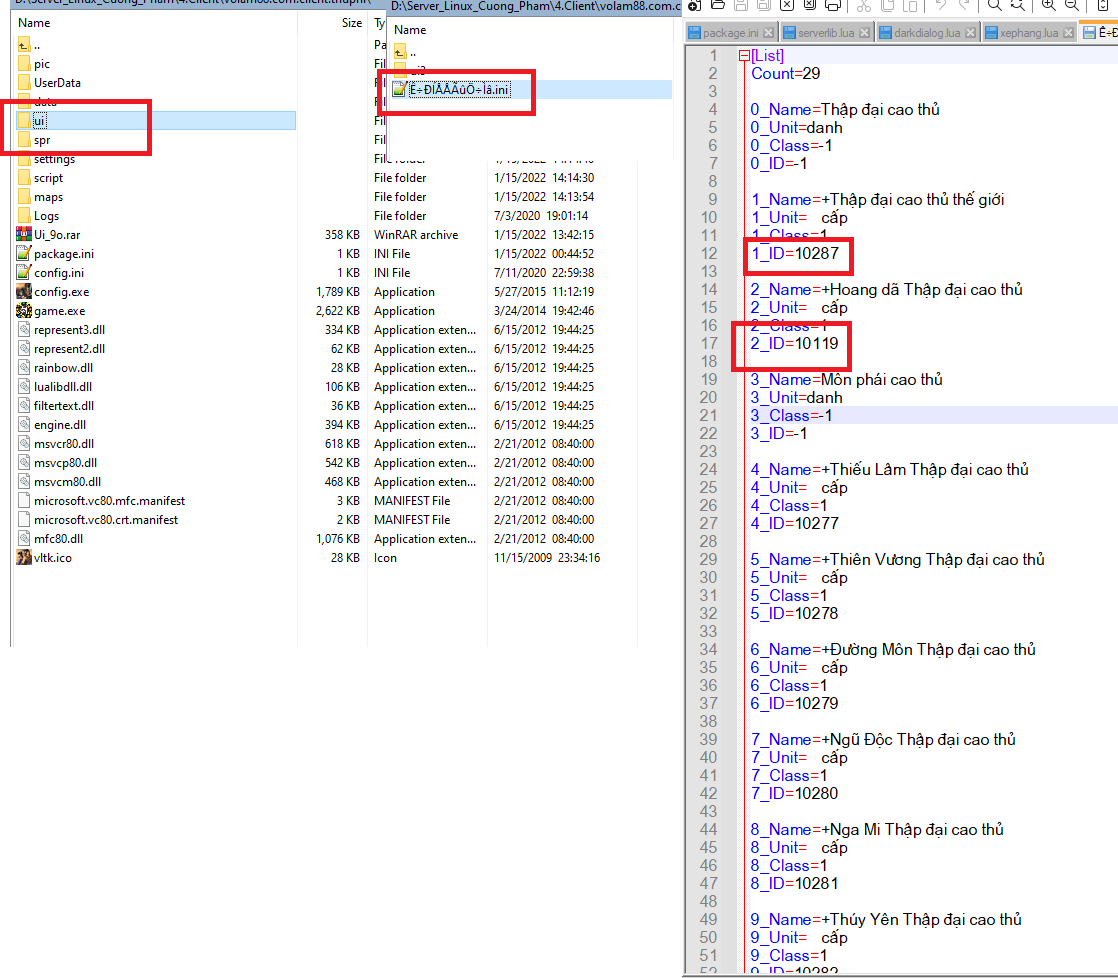Click the Paste toolbar icon

pyautogui.click(x=911, y=7)
